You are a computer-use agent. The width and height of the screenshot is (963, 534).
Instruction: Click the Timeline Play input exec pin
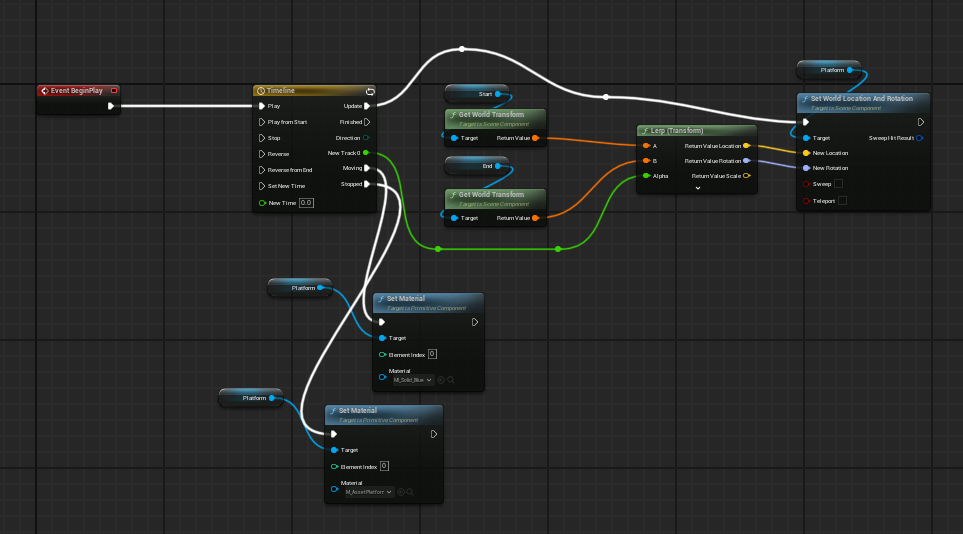[262, 106]
